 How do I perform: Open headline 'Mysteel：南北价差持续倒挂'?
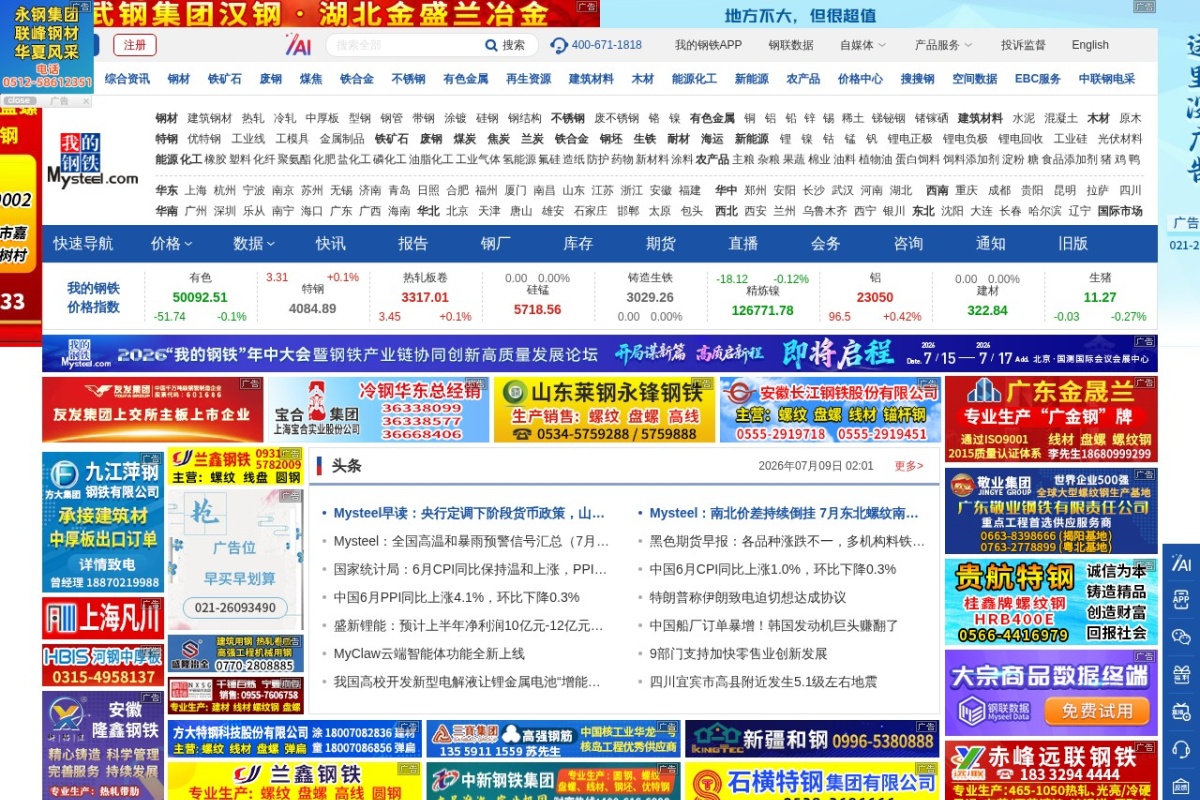(784, 513)
